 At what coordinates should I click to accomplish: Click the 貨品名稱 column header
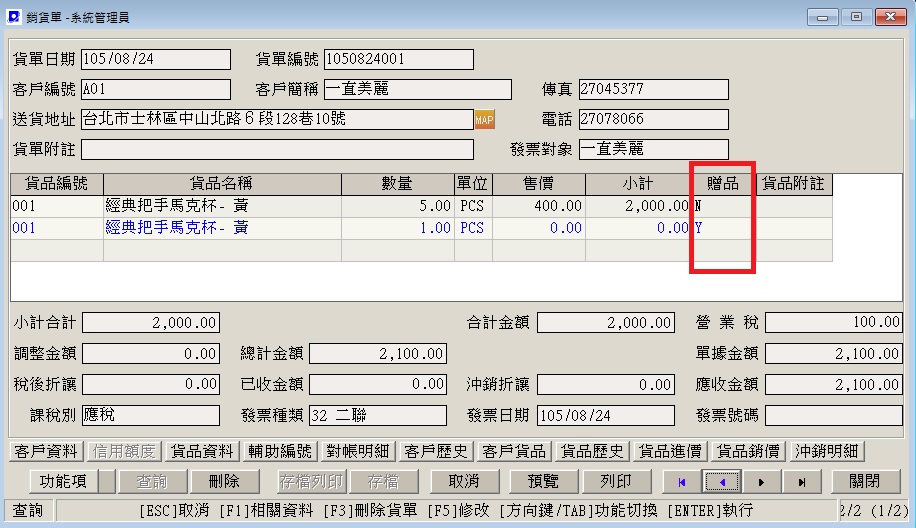tap(222, 184)
